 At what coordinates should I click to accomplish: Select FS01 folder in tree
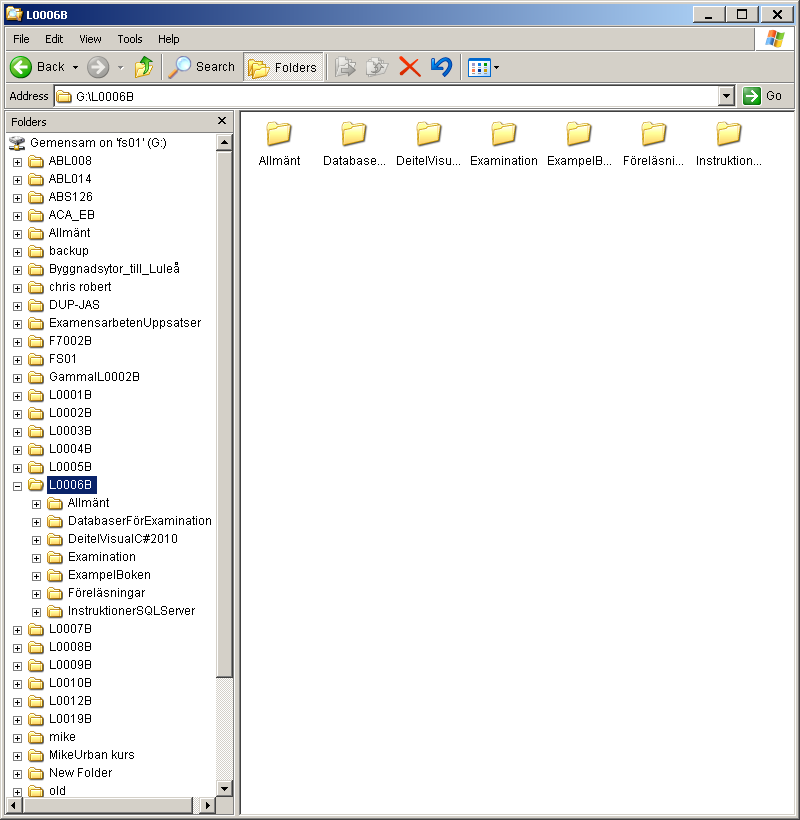click(63, 359)
